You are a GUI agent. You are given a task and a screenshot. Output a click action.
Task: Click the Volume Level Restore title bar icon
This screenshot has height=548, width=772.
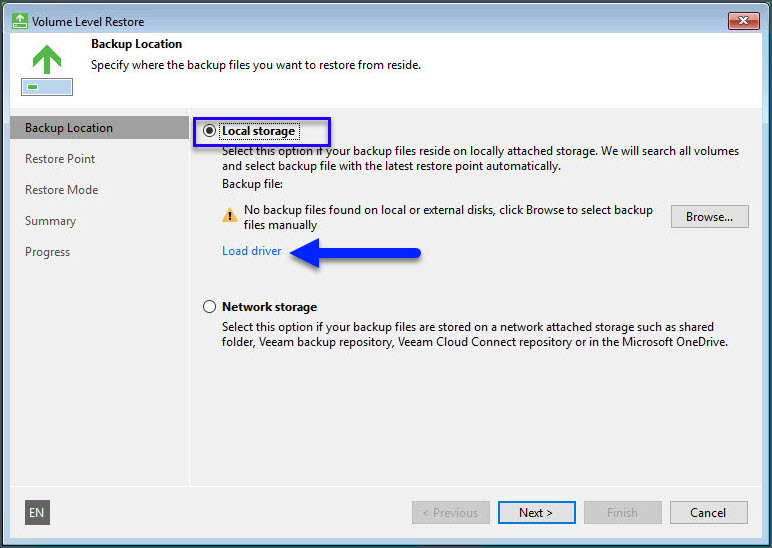click(19, 21)
